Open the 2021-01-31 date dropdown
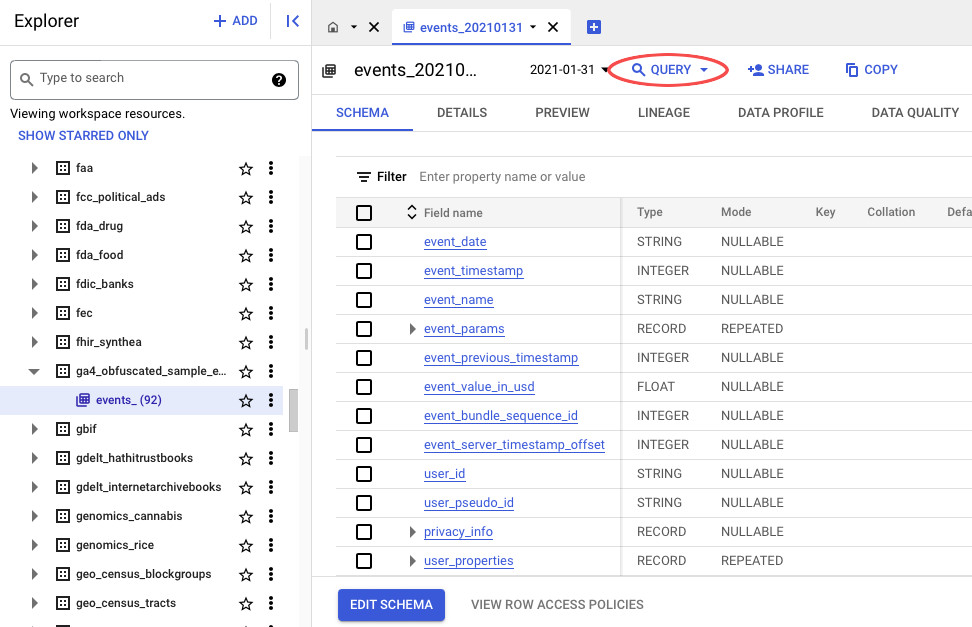 [x=568, y=69]
